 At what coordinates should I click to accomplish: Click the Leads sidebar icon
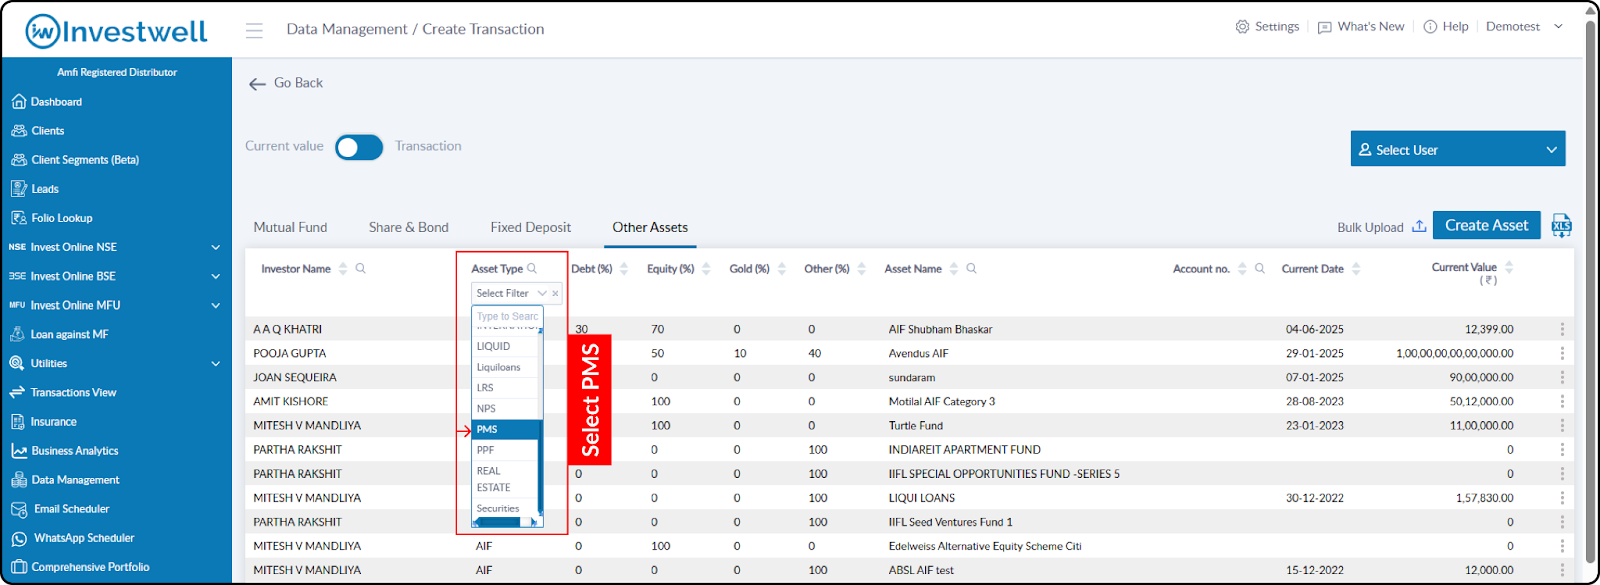pos(18,189)
